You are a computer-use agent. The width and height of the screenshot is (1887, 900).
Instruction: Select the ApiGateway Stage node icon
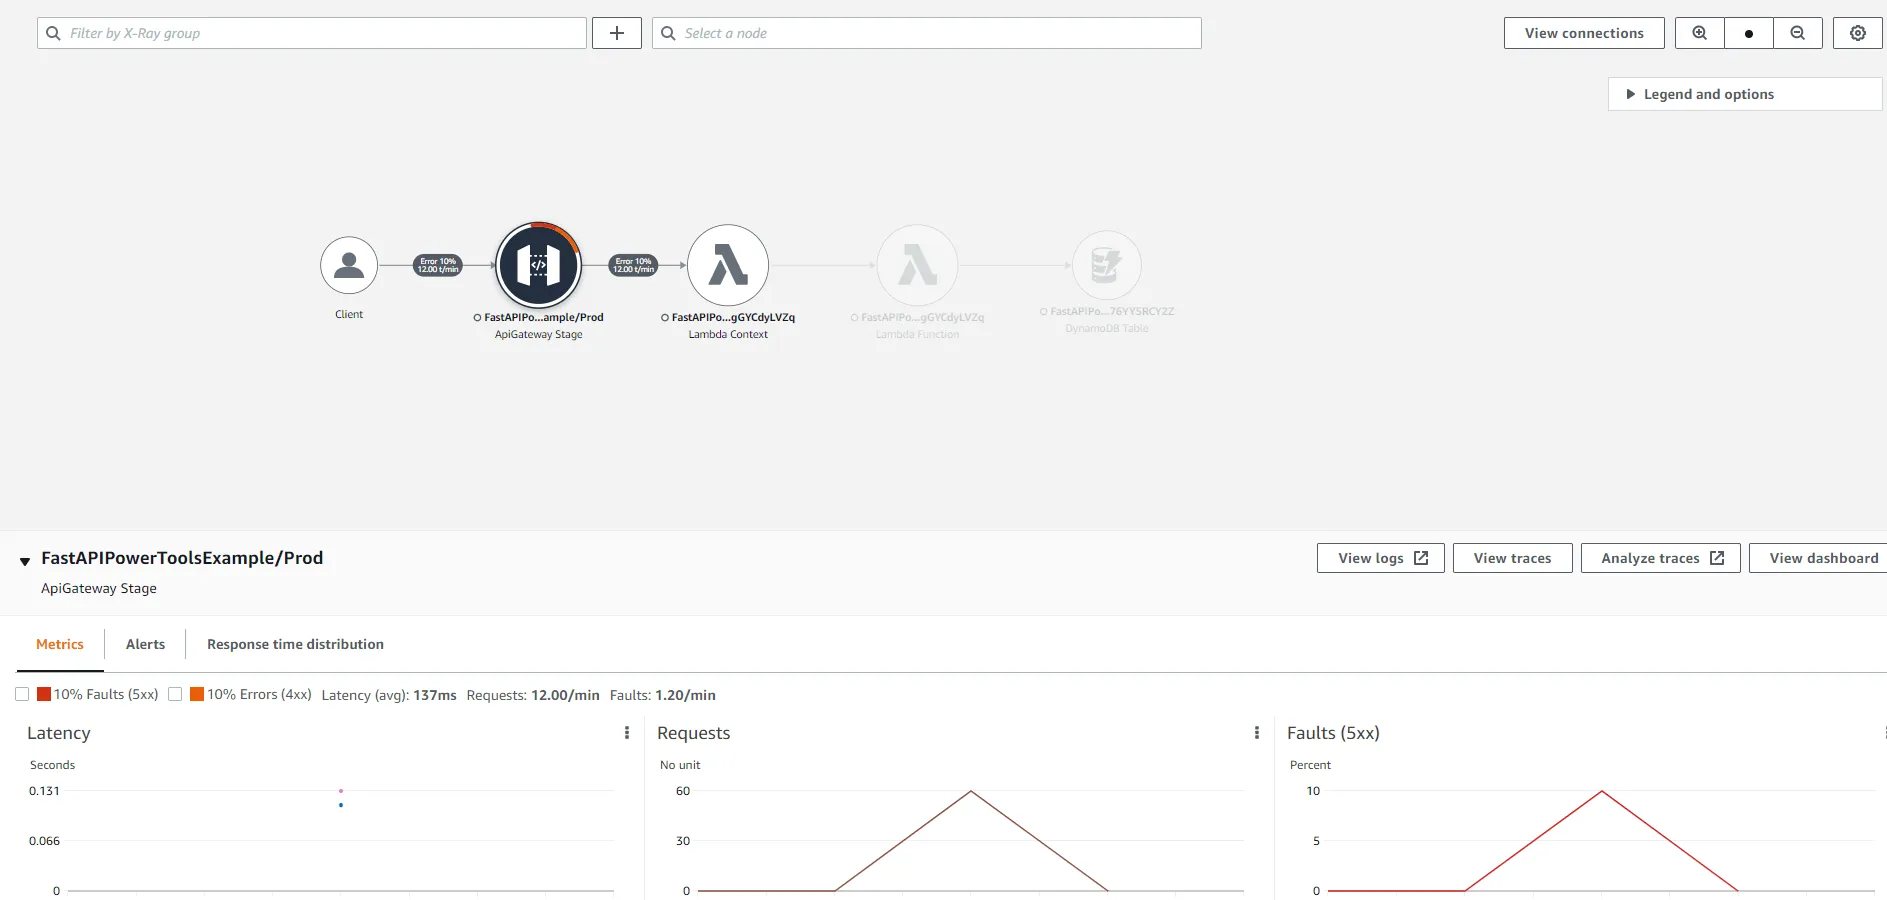[x=539, y=265]
